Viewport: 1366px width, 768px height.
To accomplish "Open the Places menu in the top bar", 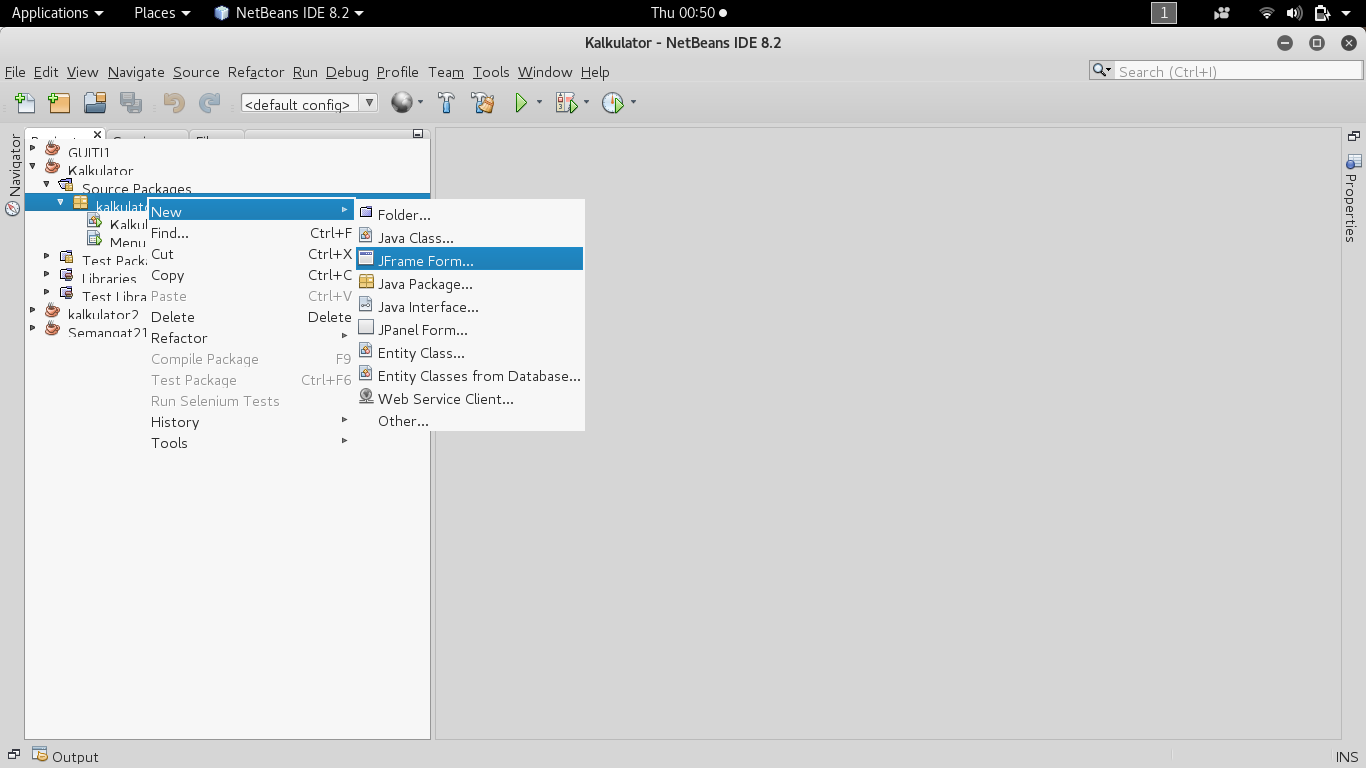I will [x=162, y=13].
